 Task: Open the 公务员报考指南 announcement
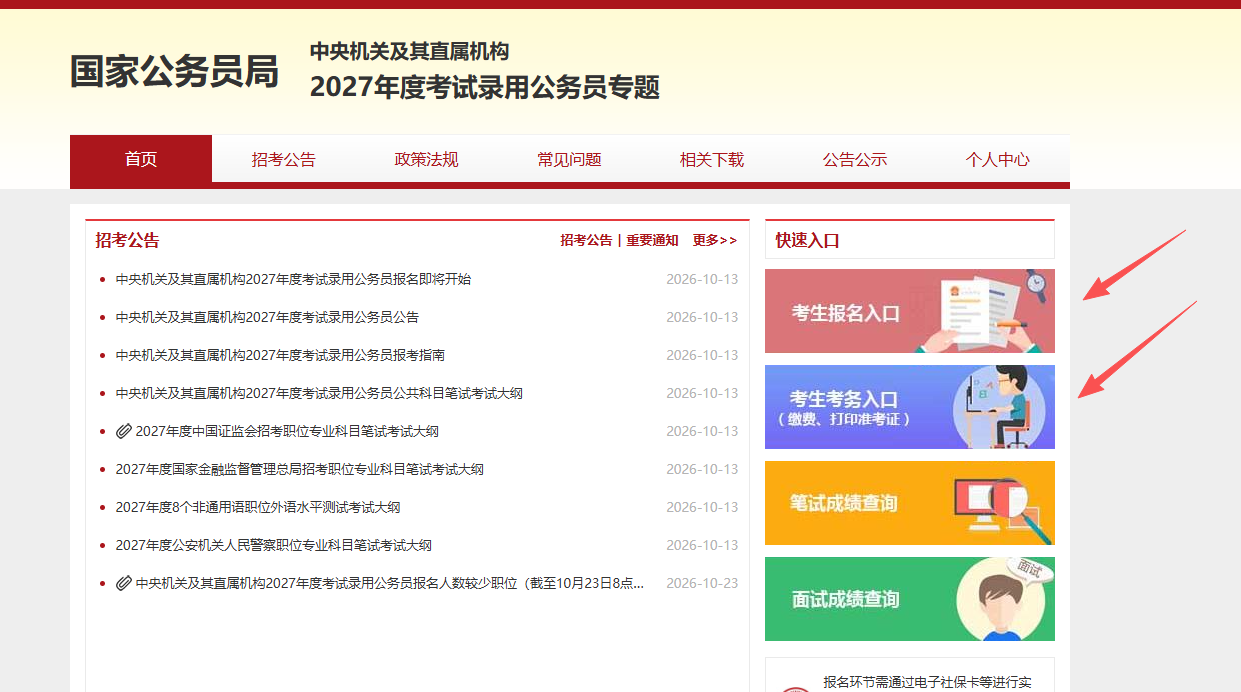tap(280, 355)
